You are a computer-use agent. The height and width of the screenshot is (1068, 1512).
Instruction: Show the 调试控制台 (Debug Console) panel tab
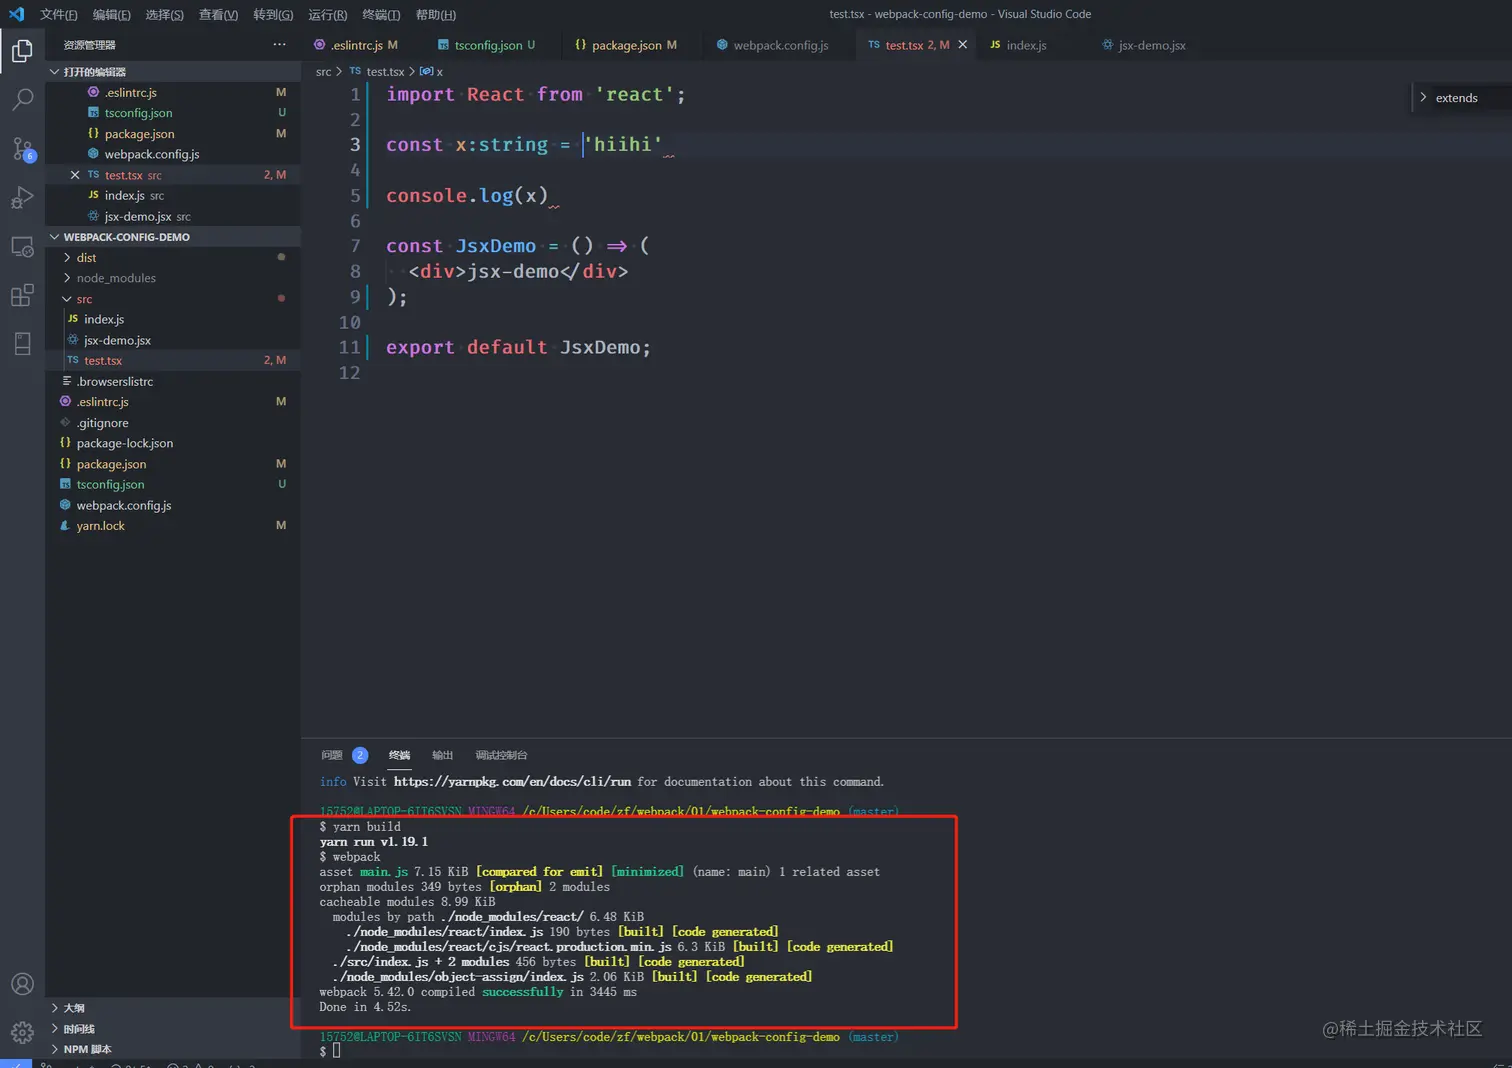click(501, 755)
